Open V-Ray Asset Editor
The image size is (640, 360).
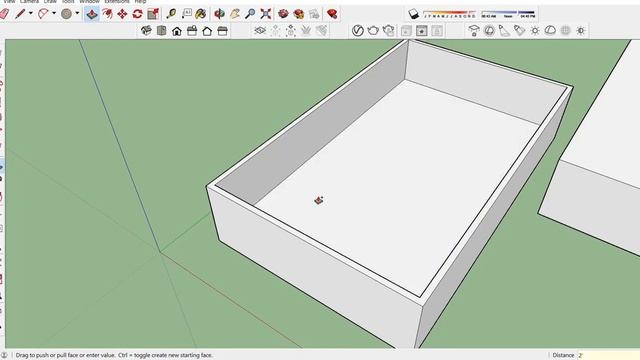click(x=358, y=31)
